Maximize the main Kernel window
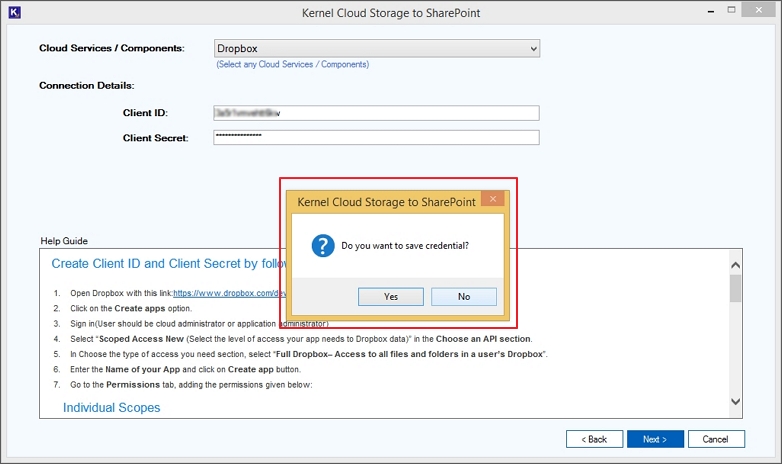Viewport: 782px width, 464px height. click(731, 9)
